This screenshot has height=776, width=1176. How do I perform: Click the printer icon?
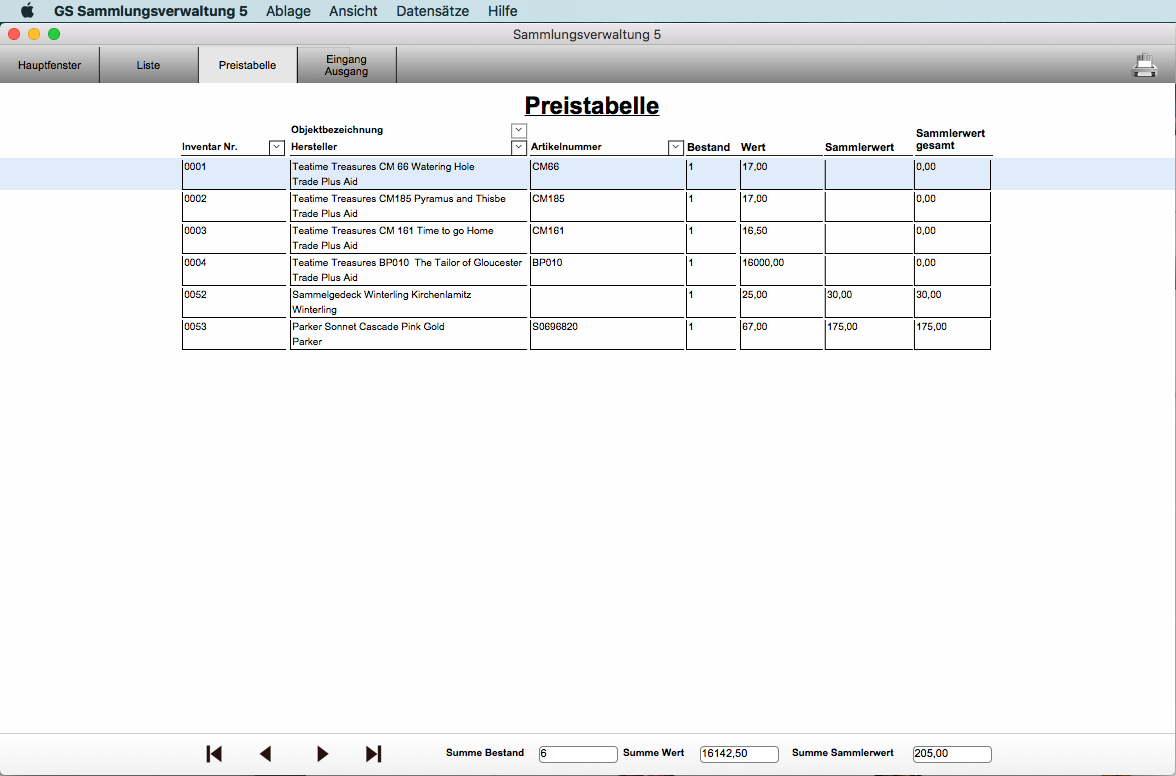tap(1144, 66)
